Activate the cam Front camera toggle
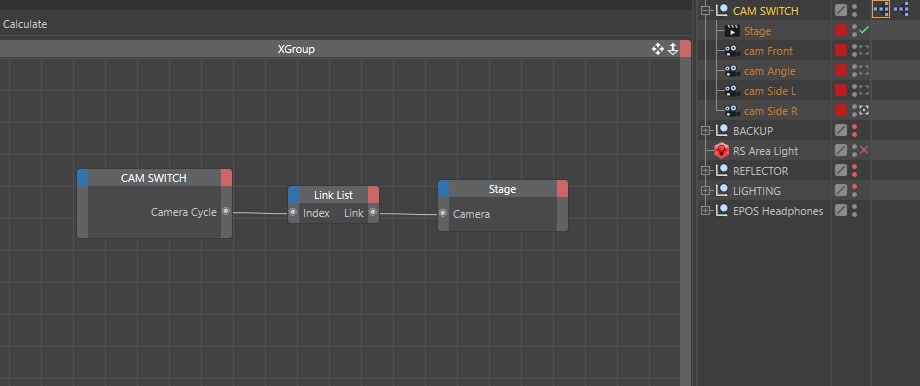This screenshot has height=386, width=920. (864, 51)
